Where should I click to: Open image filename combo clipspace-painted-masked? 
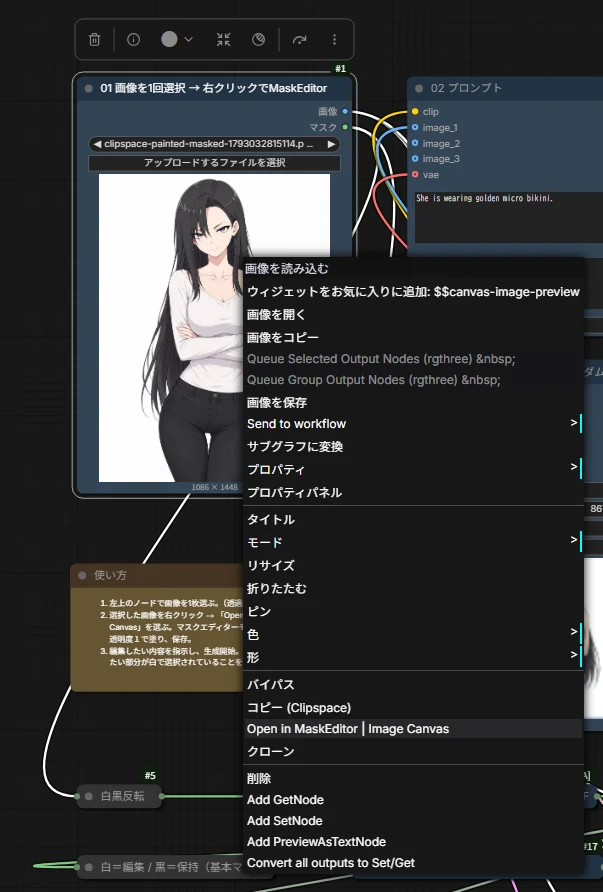pyautogui.click(x=214, y=144)
